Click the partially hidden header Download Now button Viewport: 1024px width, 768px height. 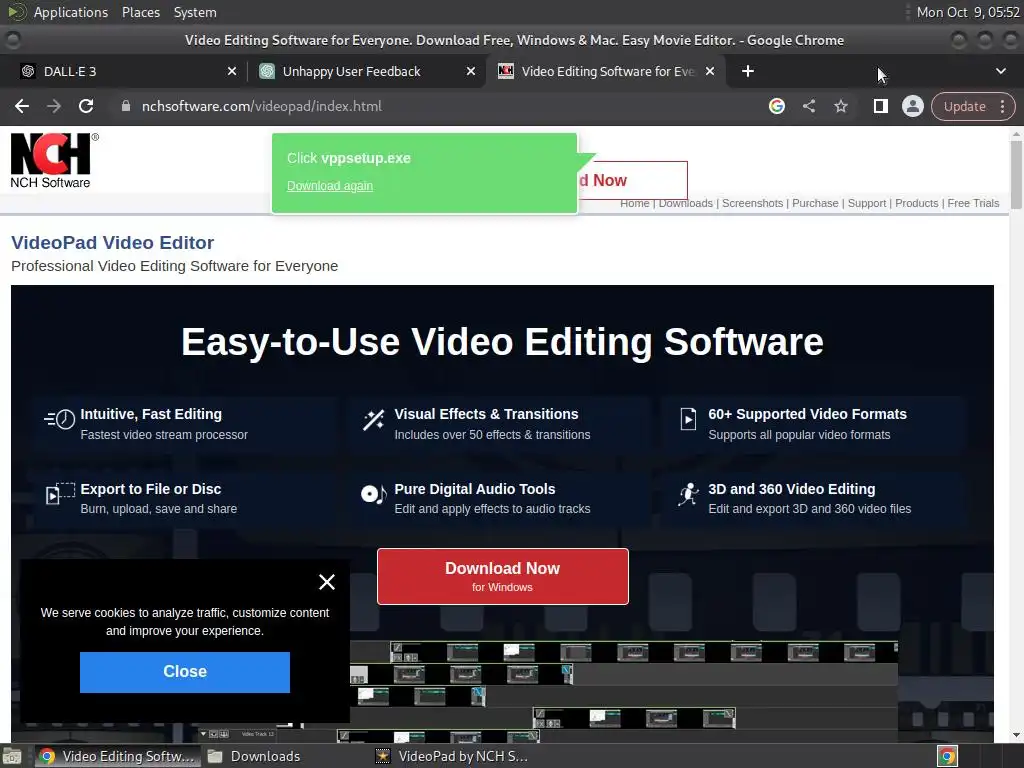tap(632, 180)
